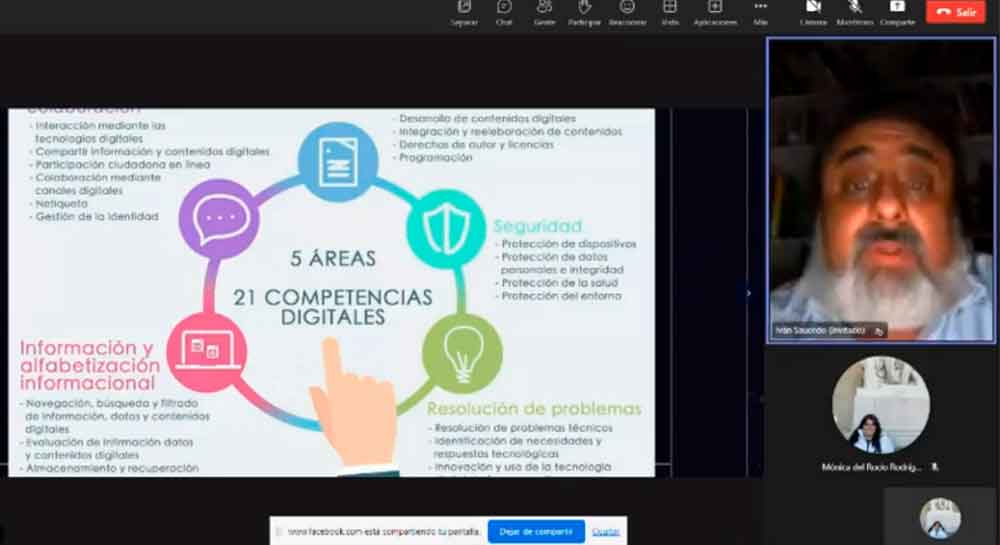This screenshot has height=545, width=1000.
Task: Open the Aplicaciones panel
Action: click(x=715, y=11)
